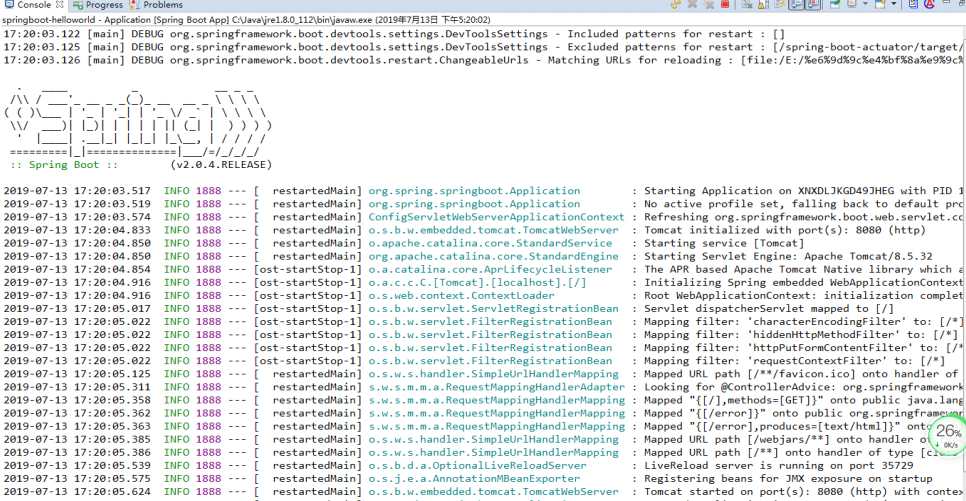Click the 'Looking for @ControllerAdvice' line
Viewport: 966px width, 501px height.
coord(484,387)
